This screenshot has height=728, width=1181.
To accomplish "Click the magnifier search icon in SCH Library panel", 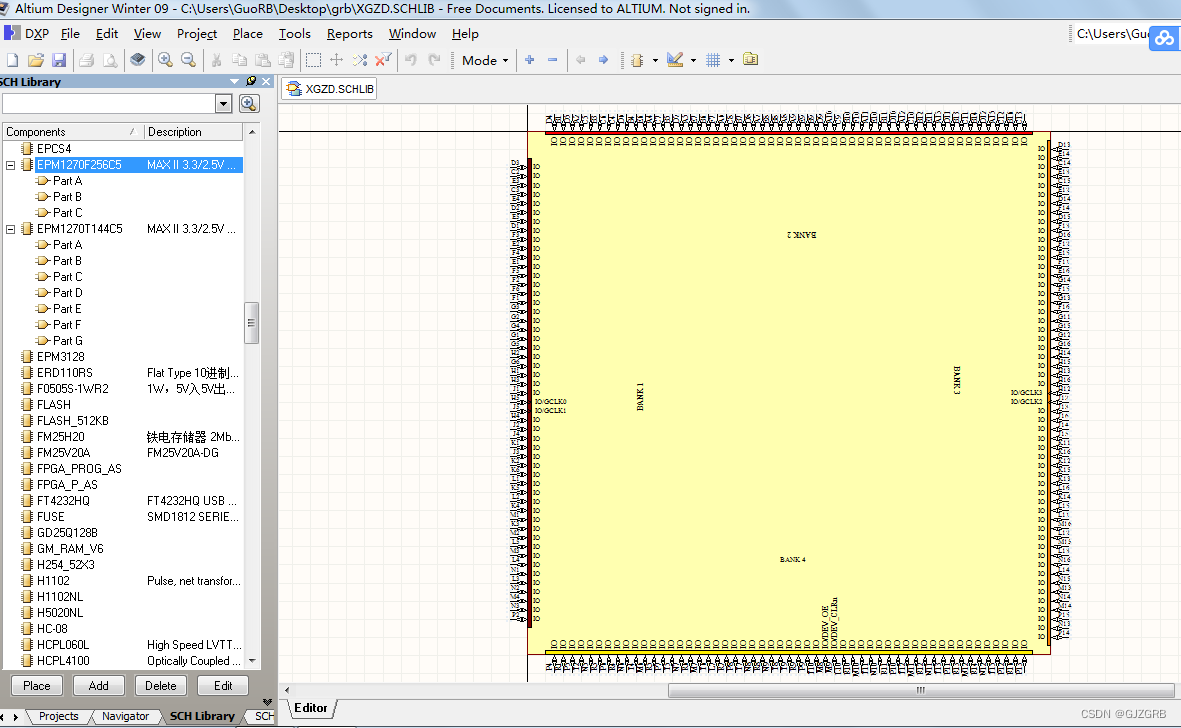I will click(248, 103).
